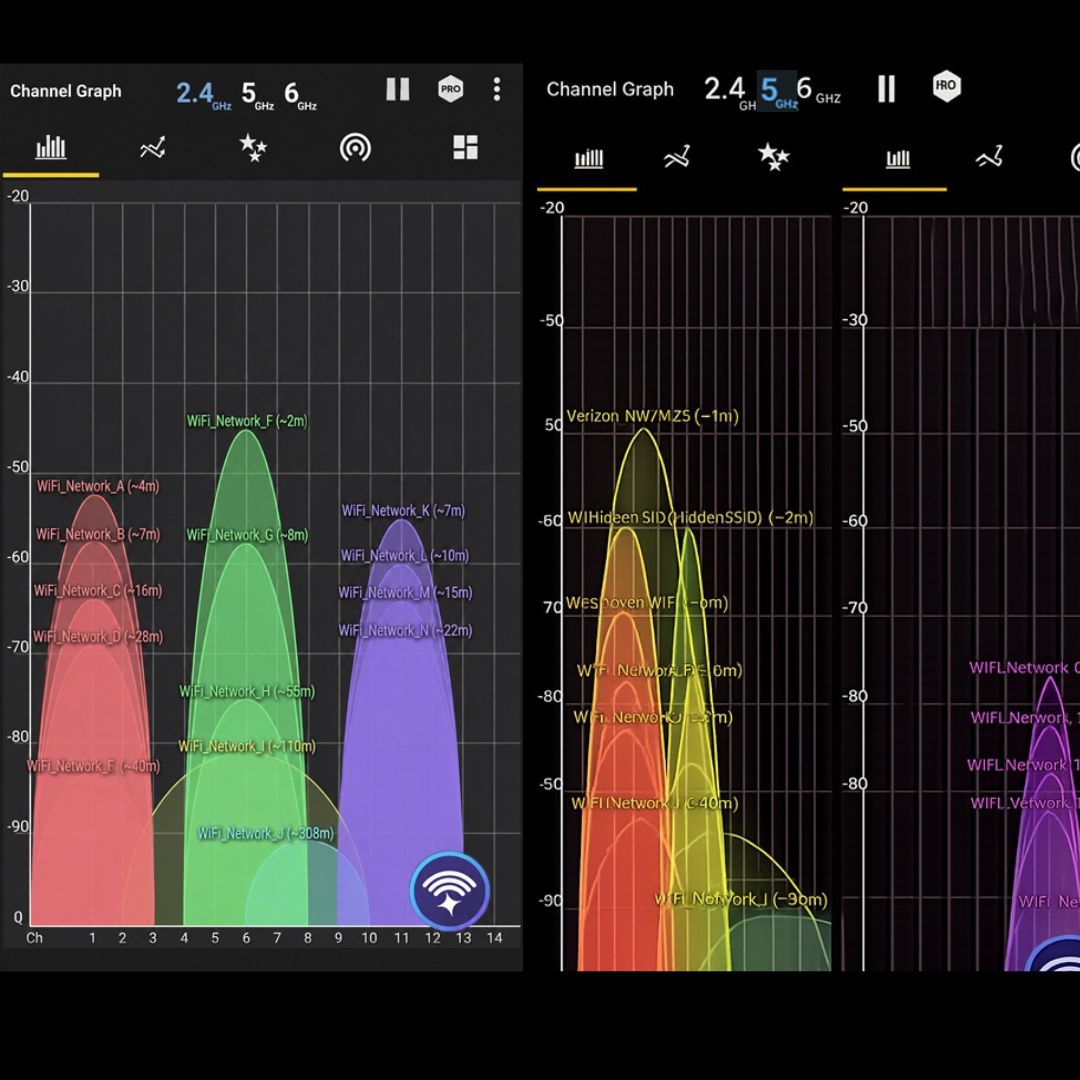
Task: Click channel 14 on the axis
Action: tap(494, 938)
